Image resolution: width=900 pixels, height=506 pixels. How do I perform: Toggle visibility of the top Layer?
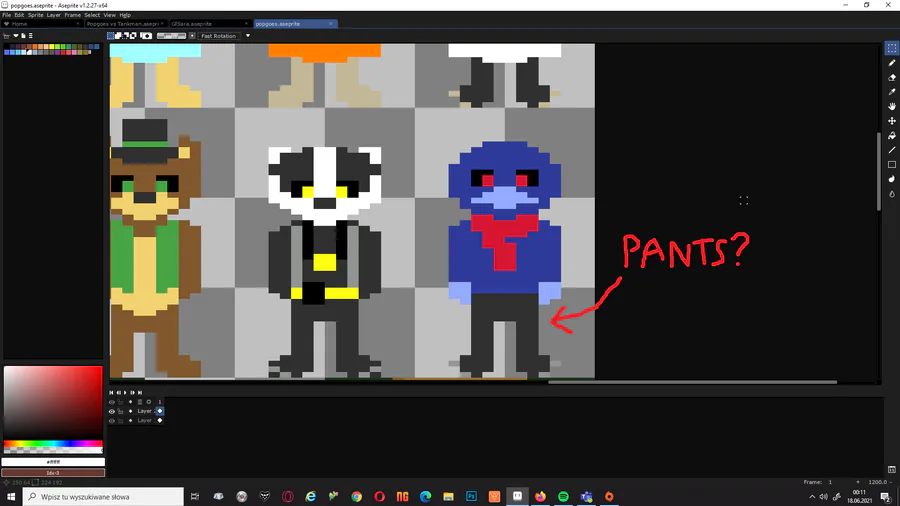(x=112, y=411)
